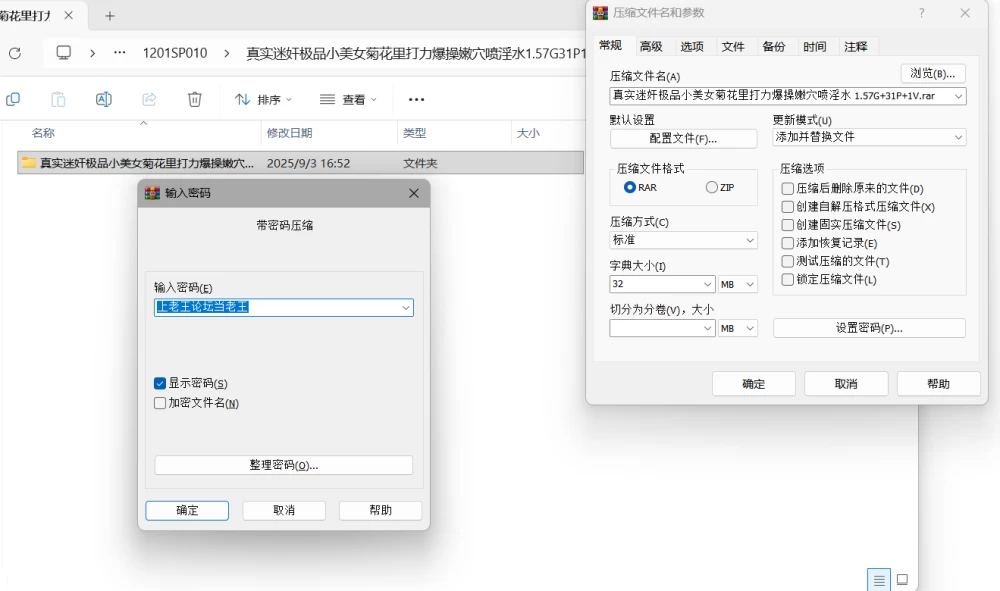Click the 1201SP010 breadcrumb in address bar

point(175,54)
